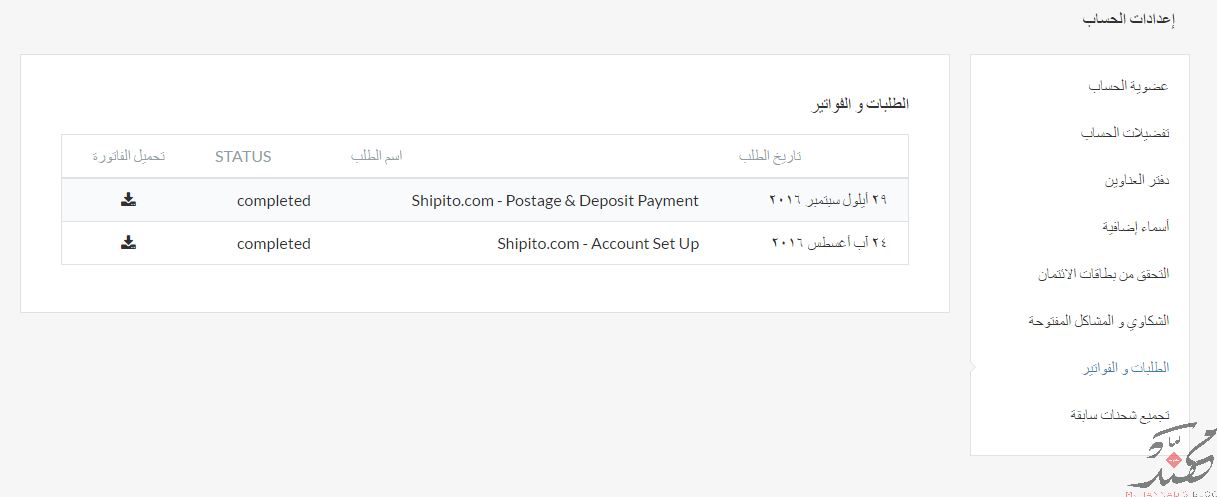This screenshot has height=497, width=1217.
Task: Select التحقق من بطاقات الائتمان option
Action: coord(1103,274)
